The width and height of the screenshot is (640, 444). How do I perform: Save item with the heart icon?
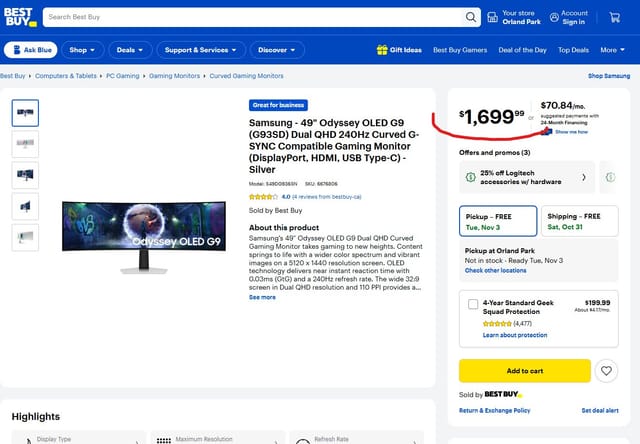pos(606,371)
